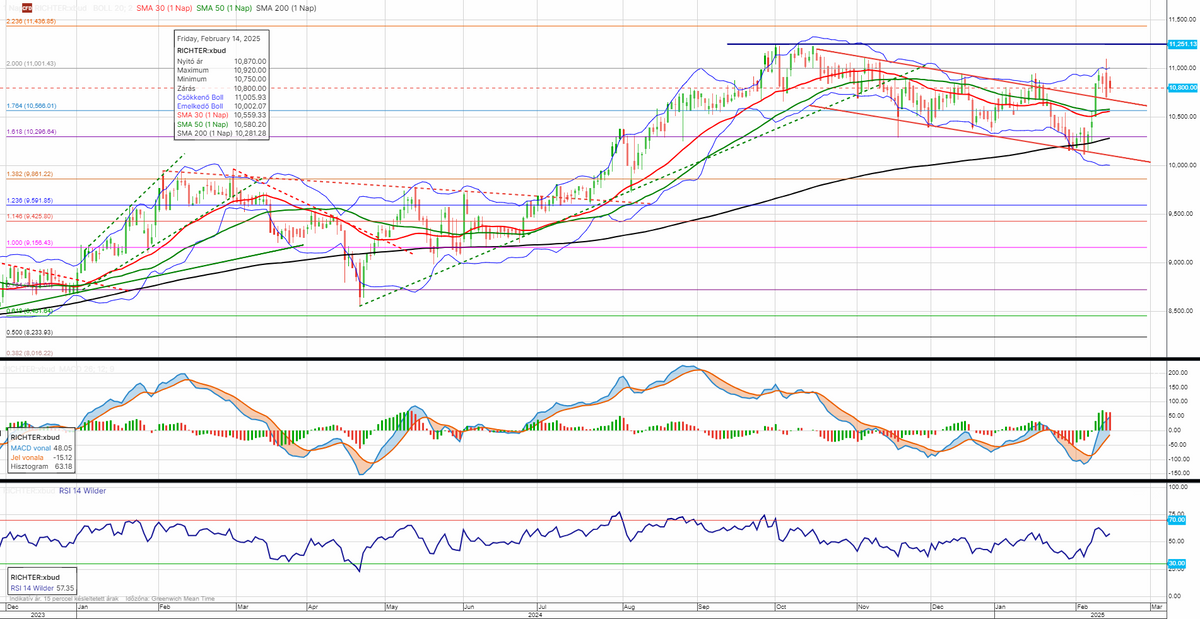Click the 11,500.00 price axis label

(x=1183, y=19)
